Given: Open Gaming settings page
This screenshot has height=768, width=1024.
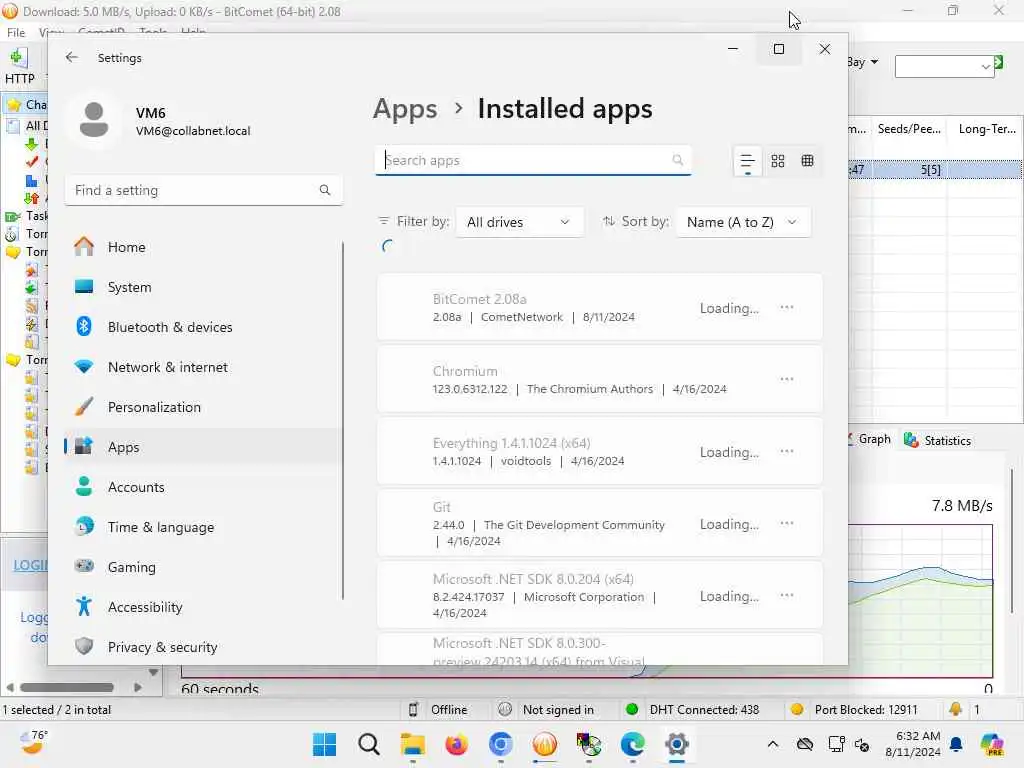Looking at the screenshot, I should [204, 567].
